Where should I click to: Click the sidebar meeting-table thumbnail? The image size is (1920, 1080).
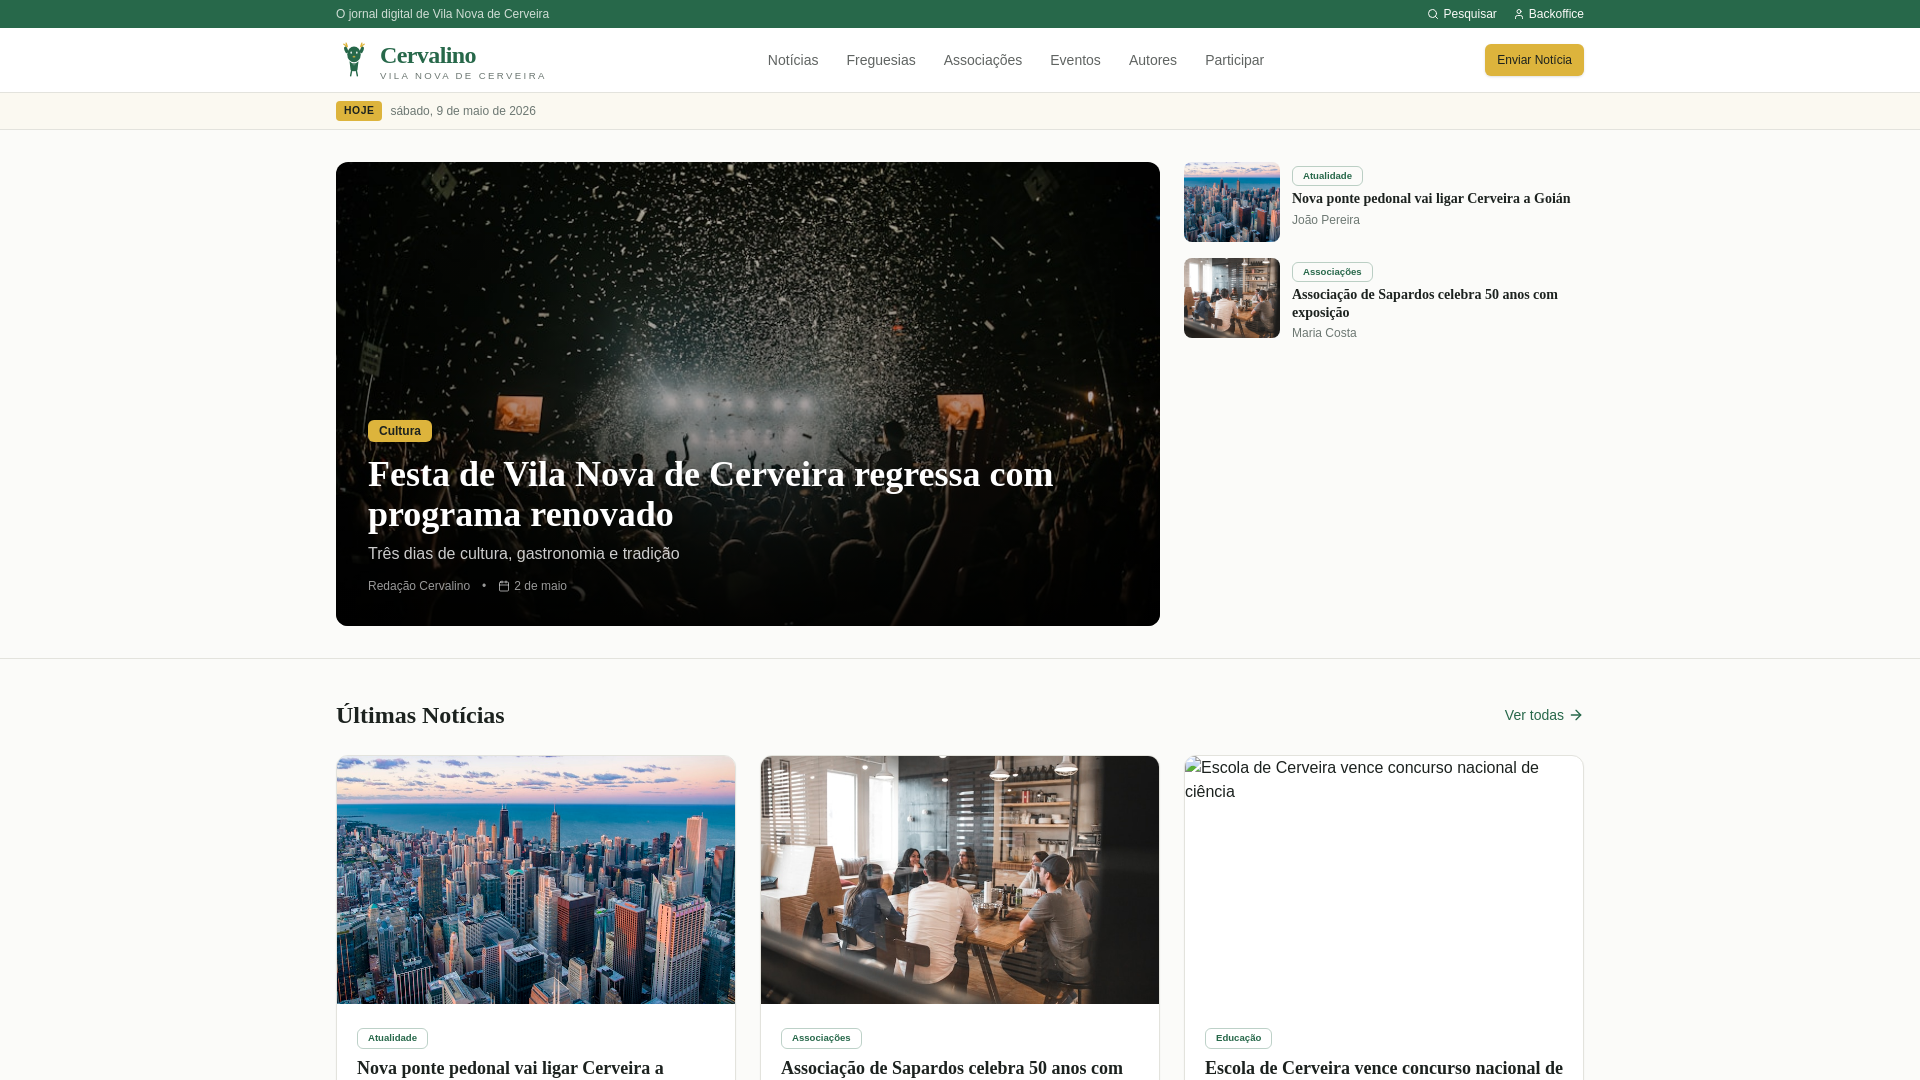pyautogui.click(x=1232, y=298)
